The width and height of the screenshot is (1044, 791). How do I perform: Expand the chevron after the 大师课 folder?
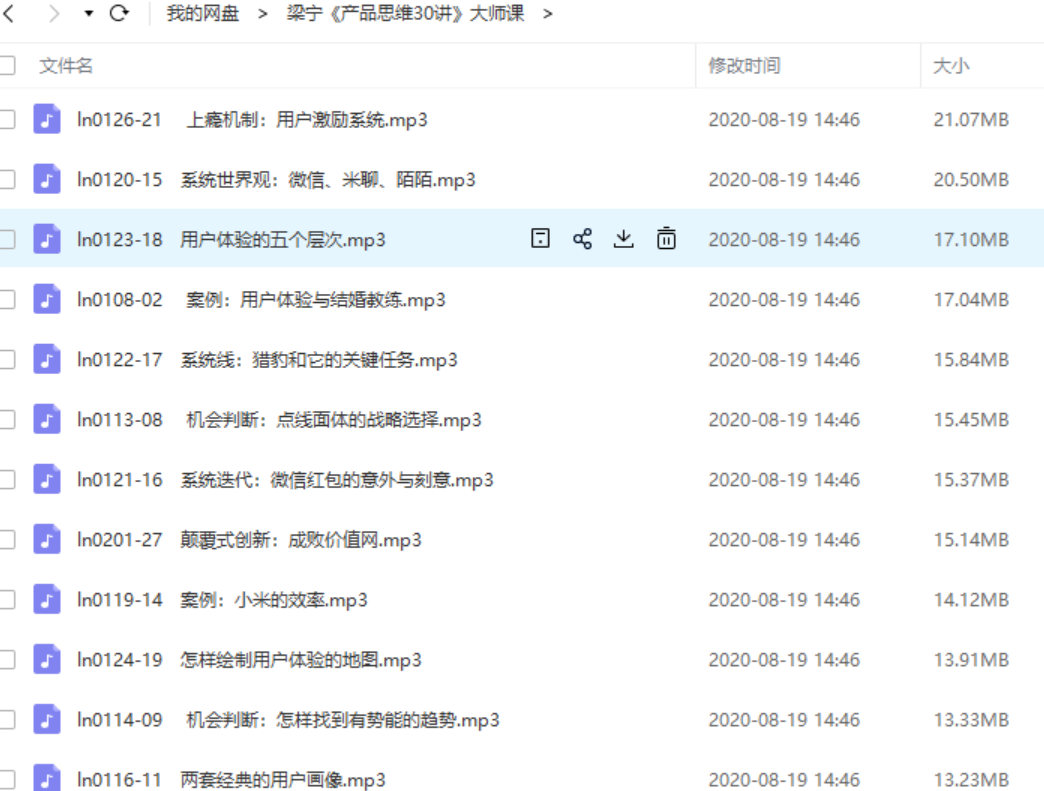click(547, 13)
